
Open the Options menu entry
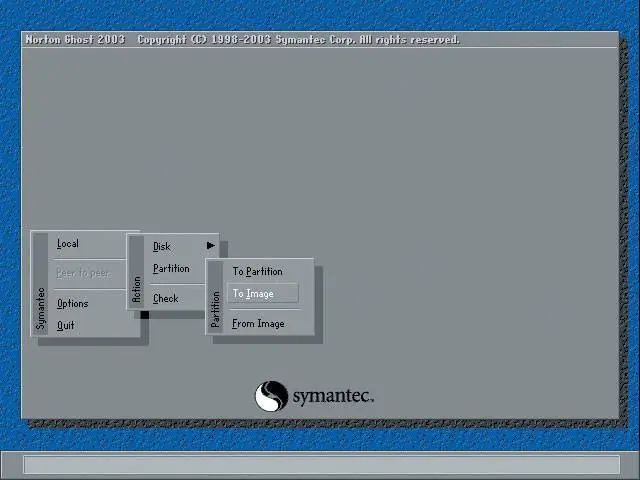click(72, 304)
